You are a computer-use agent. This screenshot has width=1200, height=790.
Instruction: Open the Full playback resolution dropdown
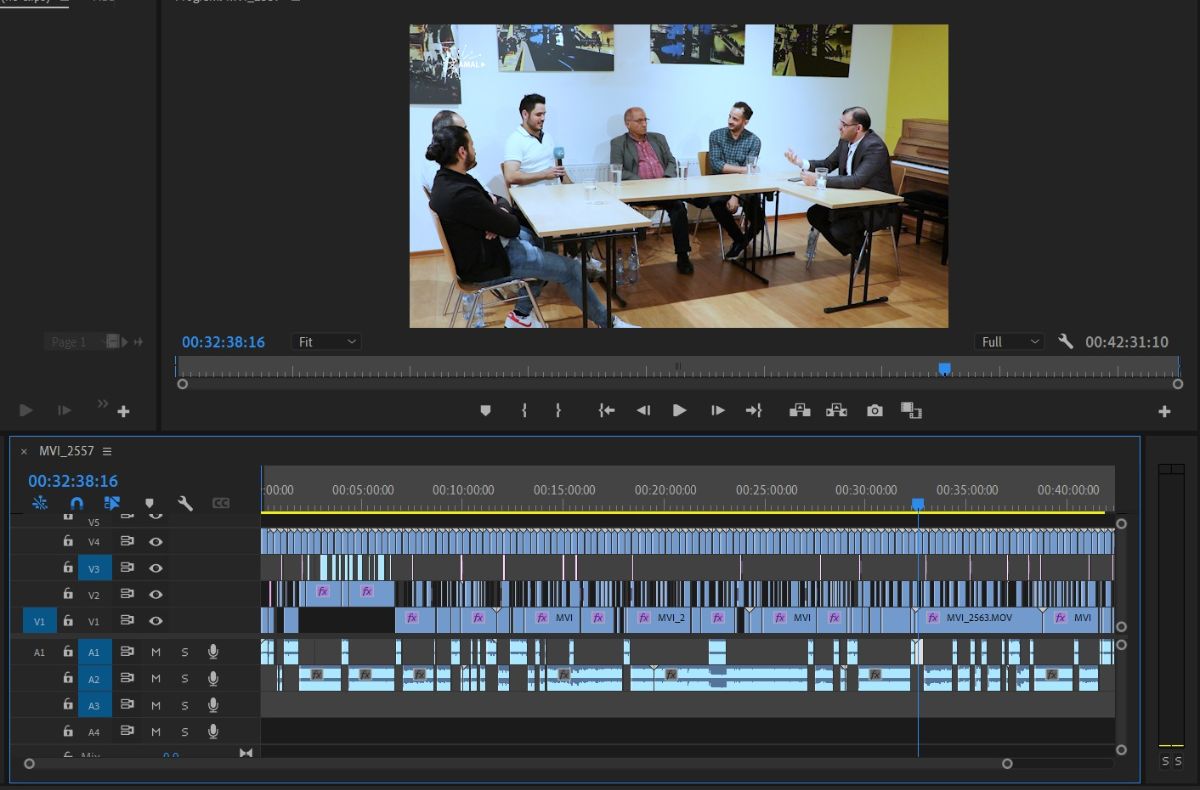1009,342
